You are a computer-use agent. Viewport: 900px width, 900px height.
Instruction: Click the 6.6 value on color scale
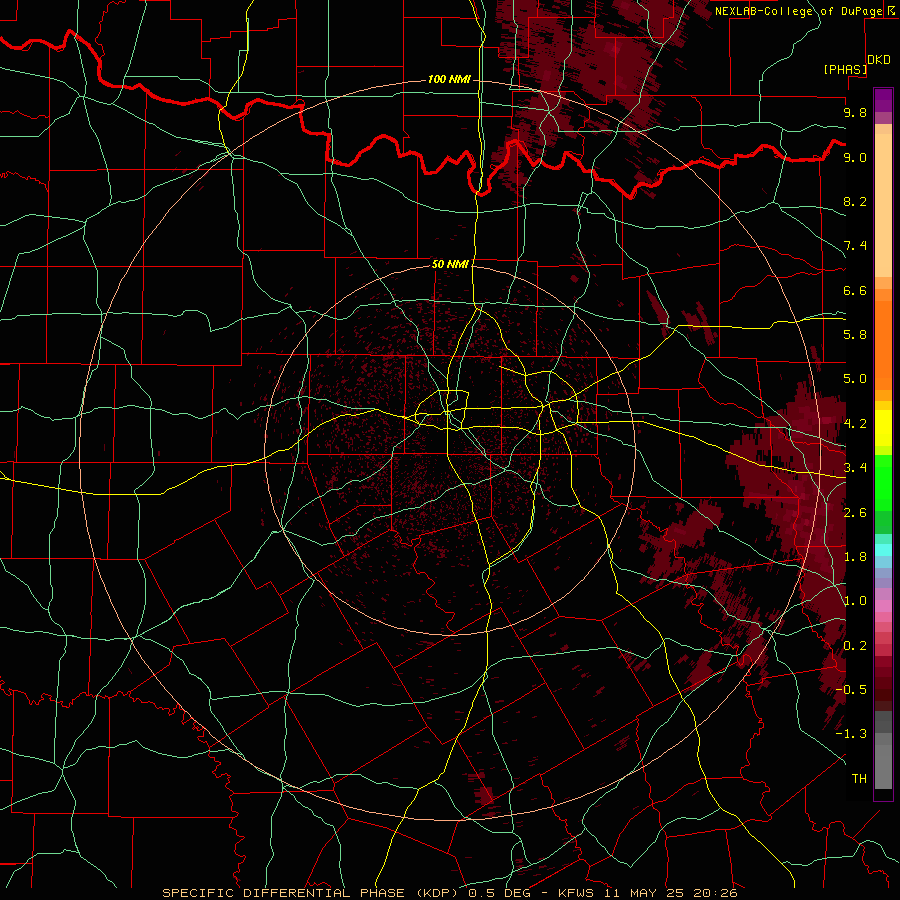(x=855, y=290)
